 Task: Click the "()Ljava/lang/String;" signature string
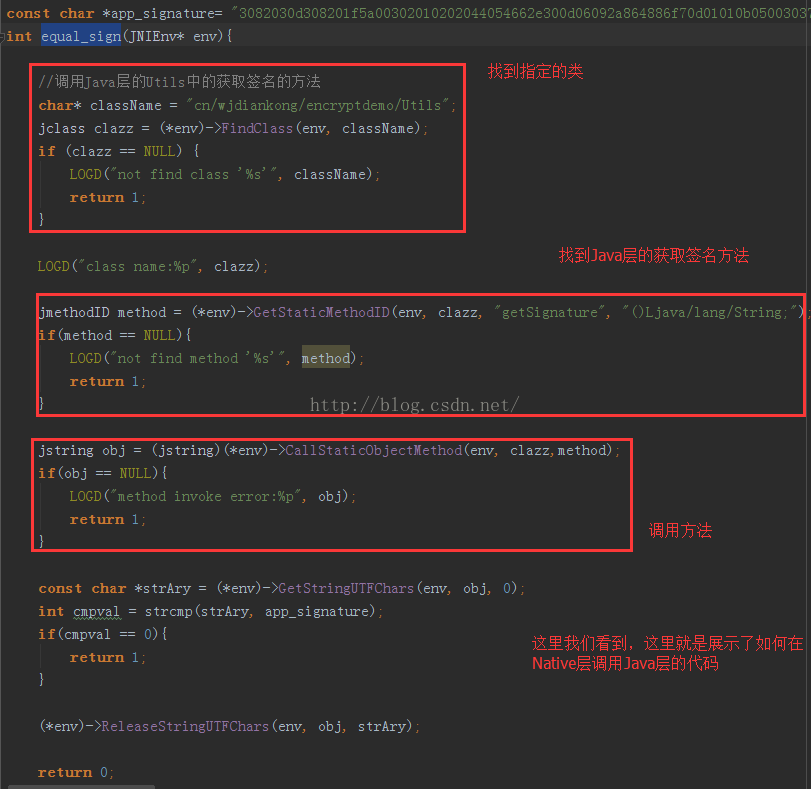709,312
